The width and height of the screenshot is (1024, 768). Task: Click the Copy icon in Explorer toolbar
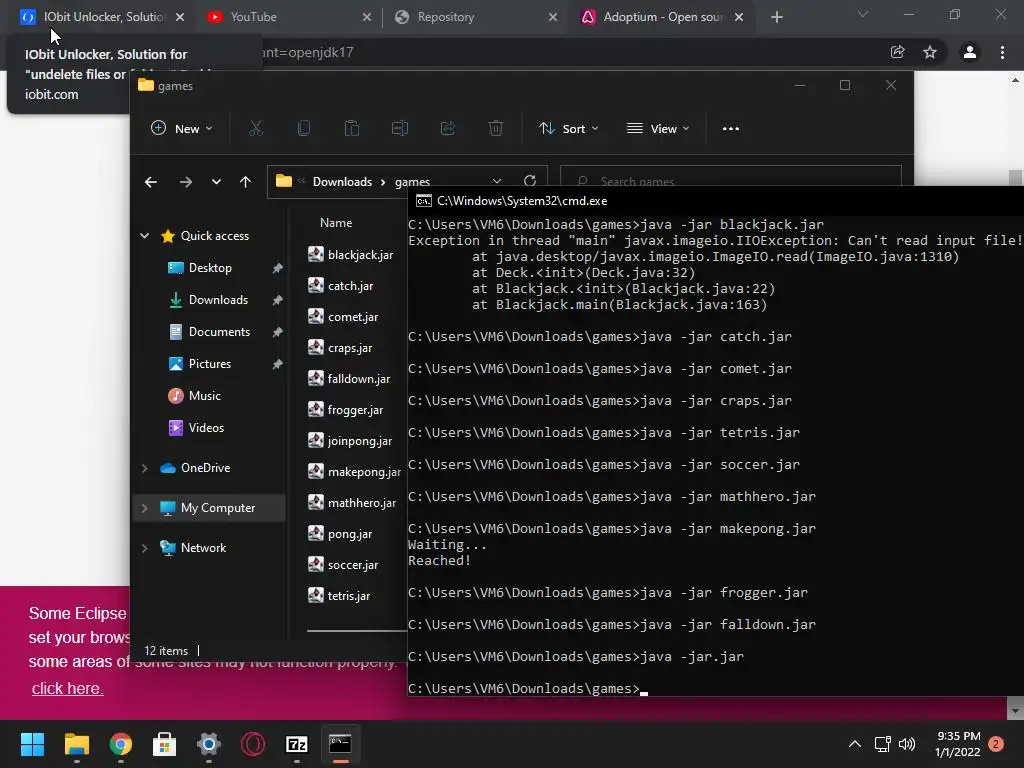[x=304, y=129]
